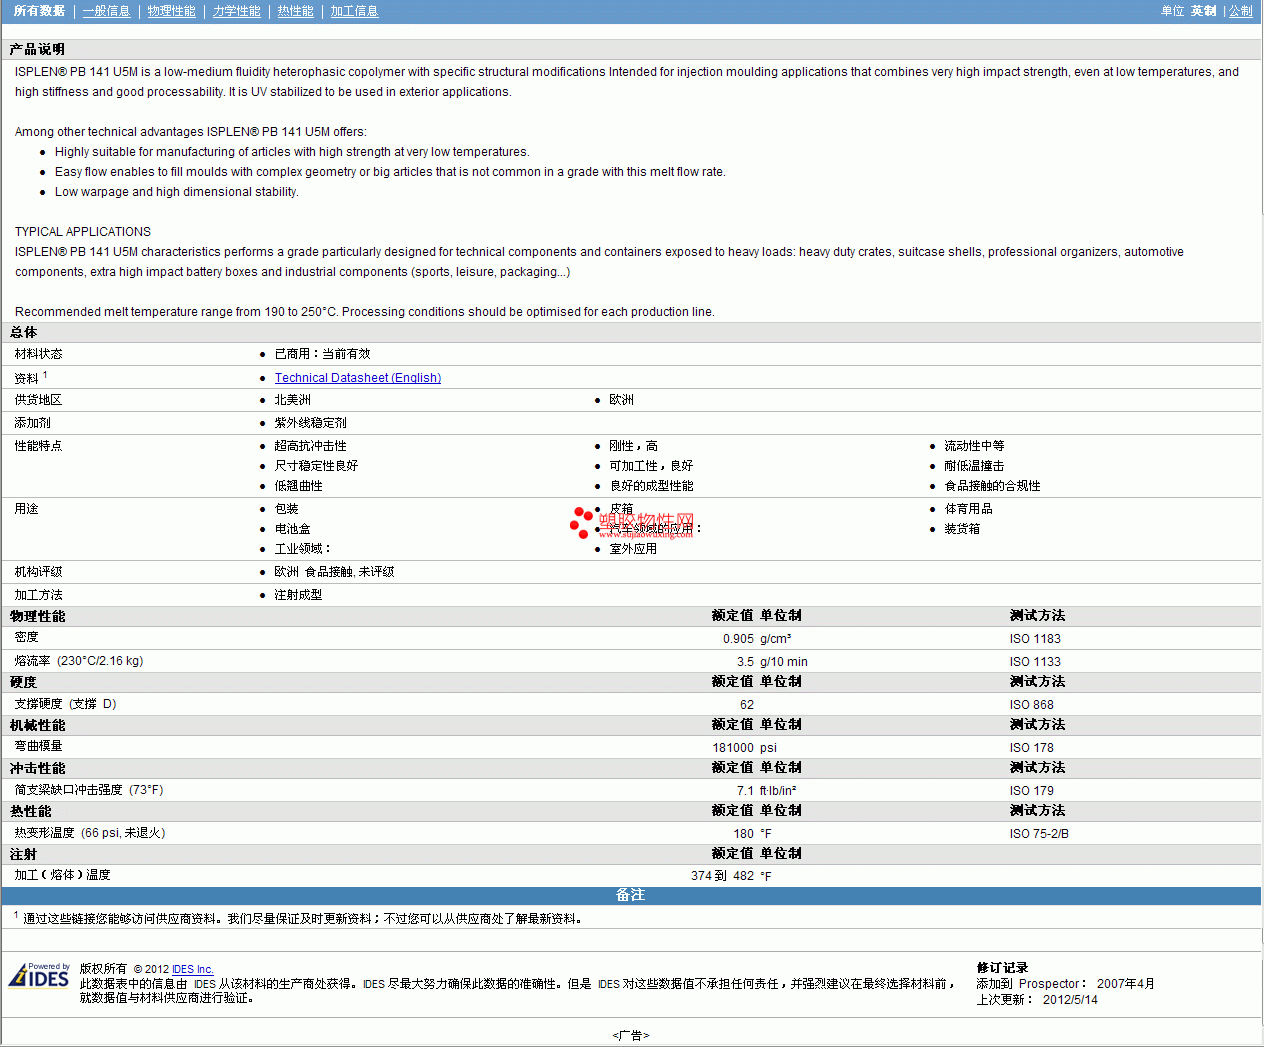
Task: Click the 北美洲 region entry
Action: [292, 400]
